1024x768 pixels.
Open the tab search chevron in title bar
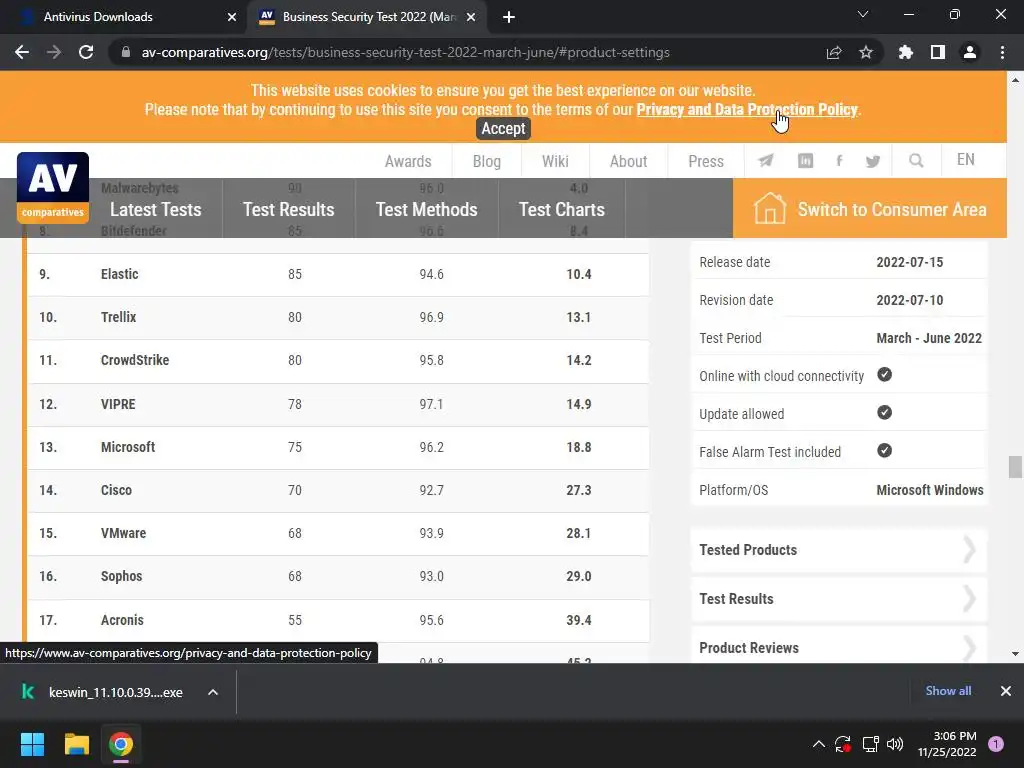pos(863,14)
